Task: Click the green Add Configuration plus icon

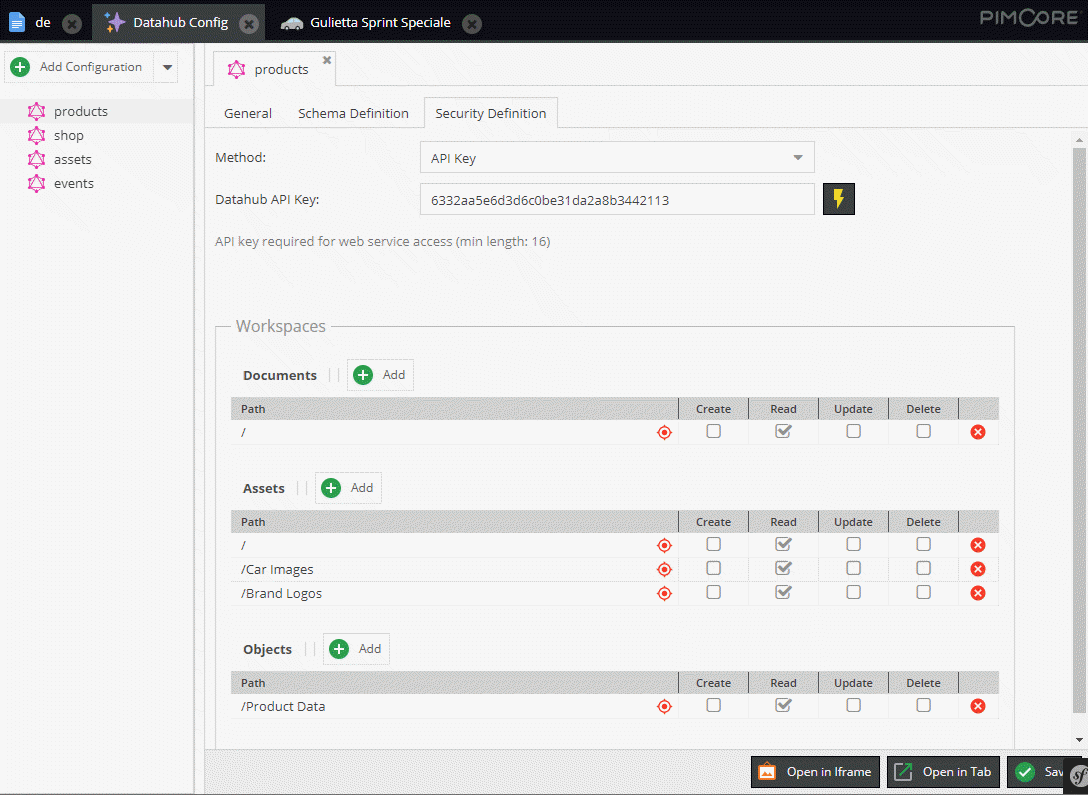Action: click(x=20, y=67)
